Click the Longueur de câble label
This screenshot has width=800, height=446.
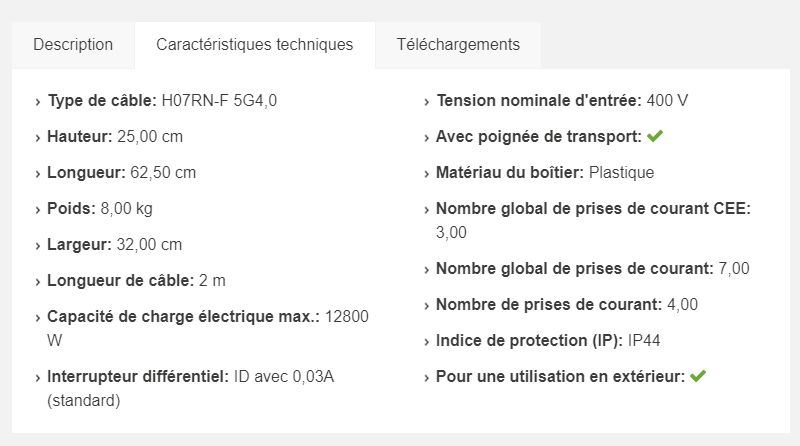click(x=121, y=280)
